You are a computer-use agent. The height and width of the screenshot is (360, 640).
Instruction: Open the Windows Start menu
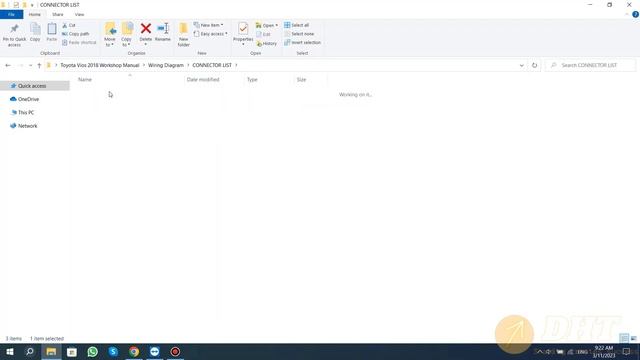click(x=10, y=351)
